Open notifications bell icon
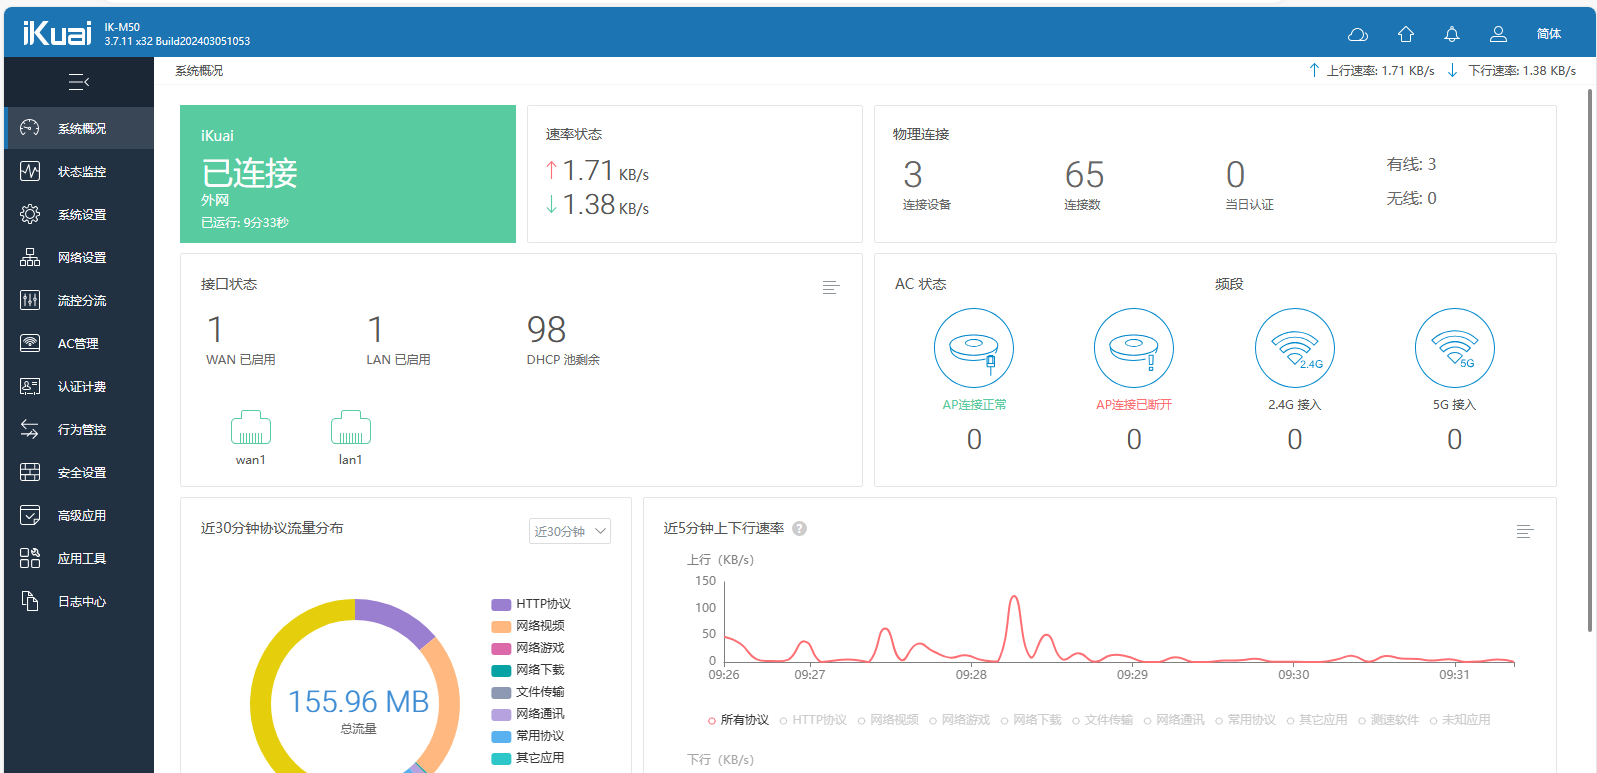1597x773 pixels. coord(1452,34)
